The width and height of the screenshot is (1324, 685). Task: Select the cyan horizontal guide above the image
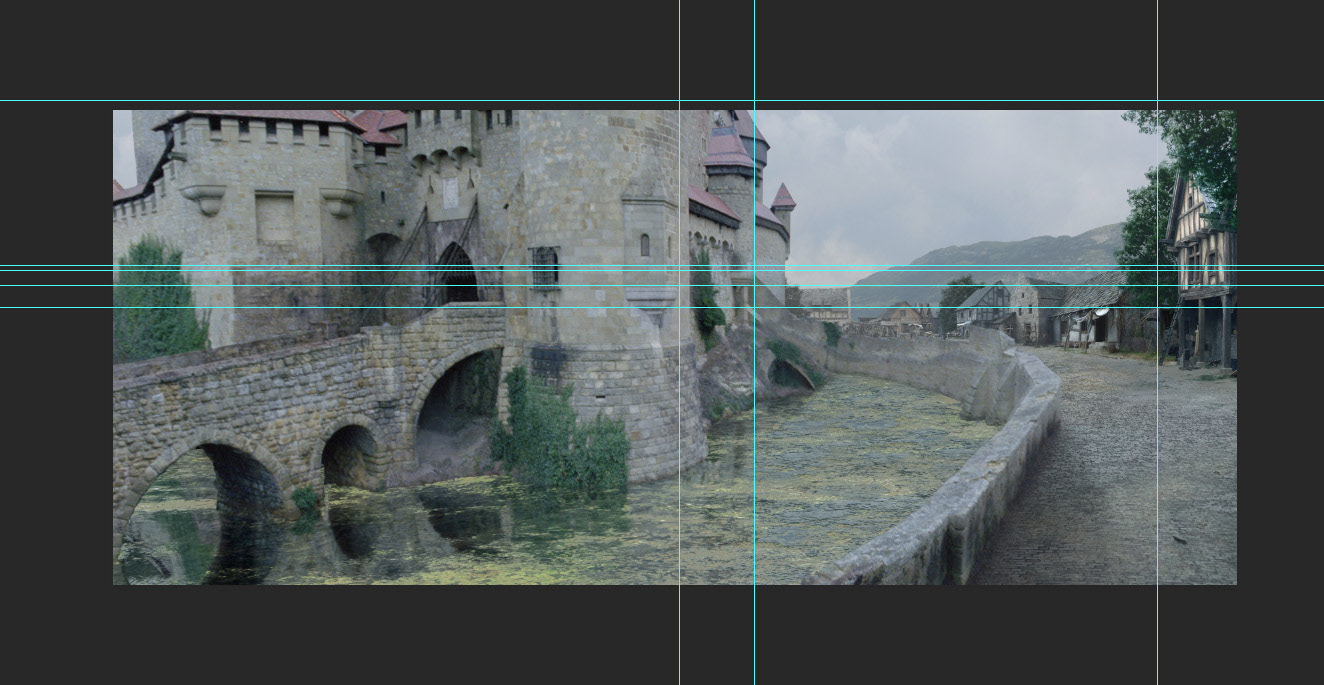[x=662, y=100]
